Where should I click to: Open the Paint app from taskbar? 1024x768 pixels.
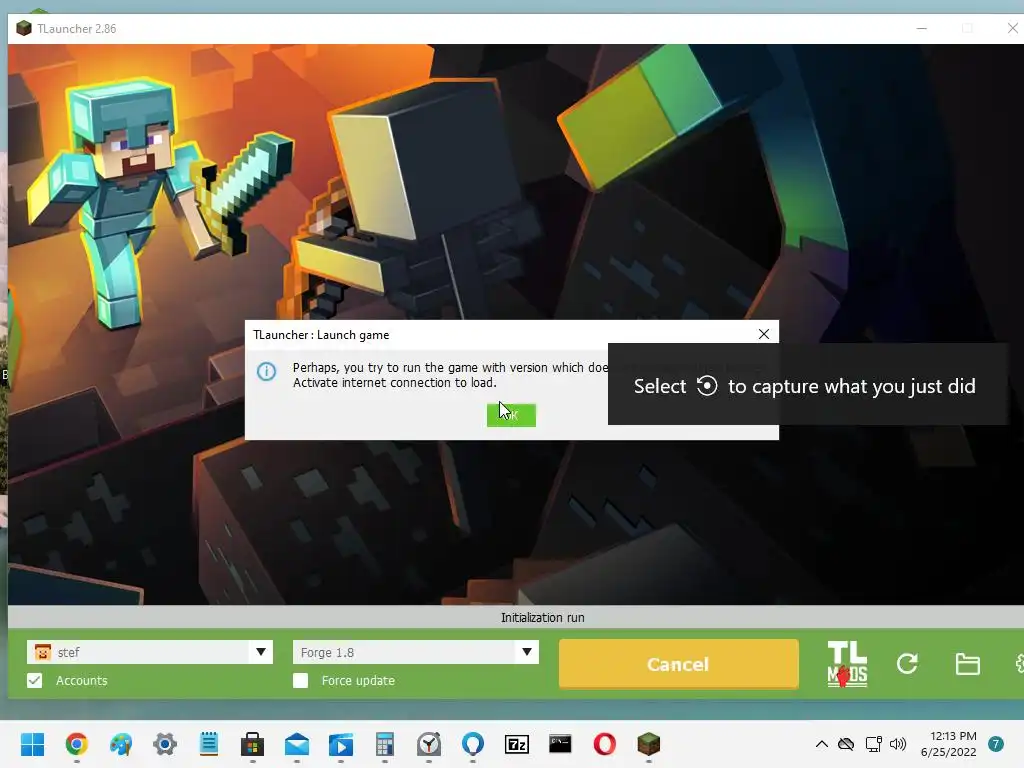[121, 744]
